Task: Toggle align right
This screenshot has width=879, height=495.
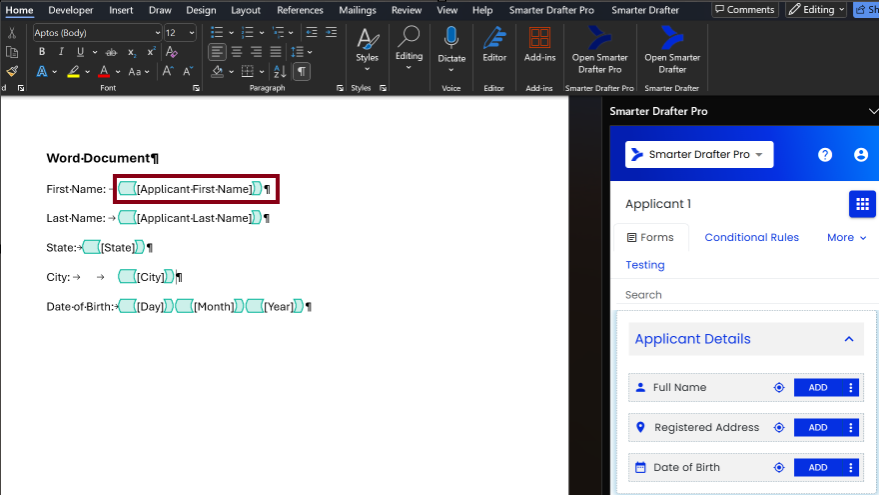Action: 256,52
